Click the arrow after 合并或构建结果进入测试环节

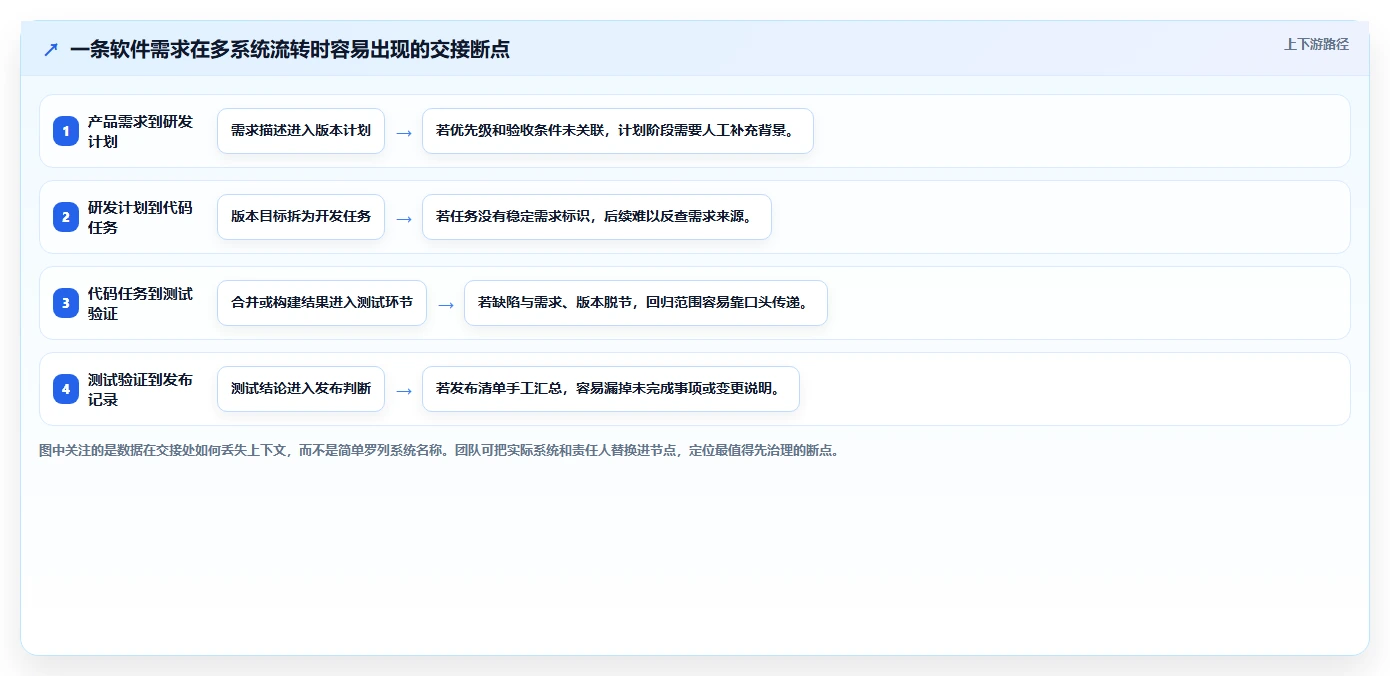[x=446, y=304]
